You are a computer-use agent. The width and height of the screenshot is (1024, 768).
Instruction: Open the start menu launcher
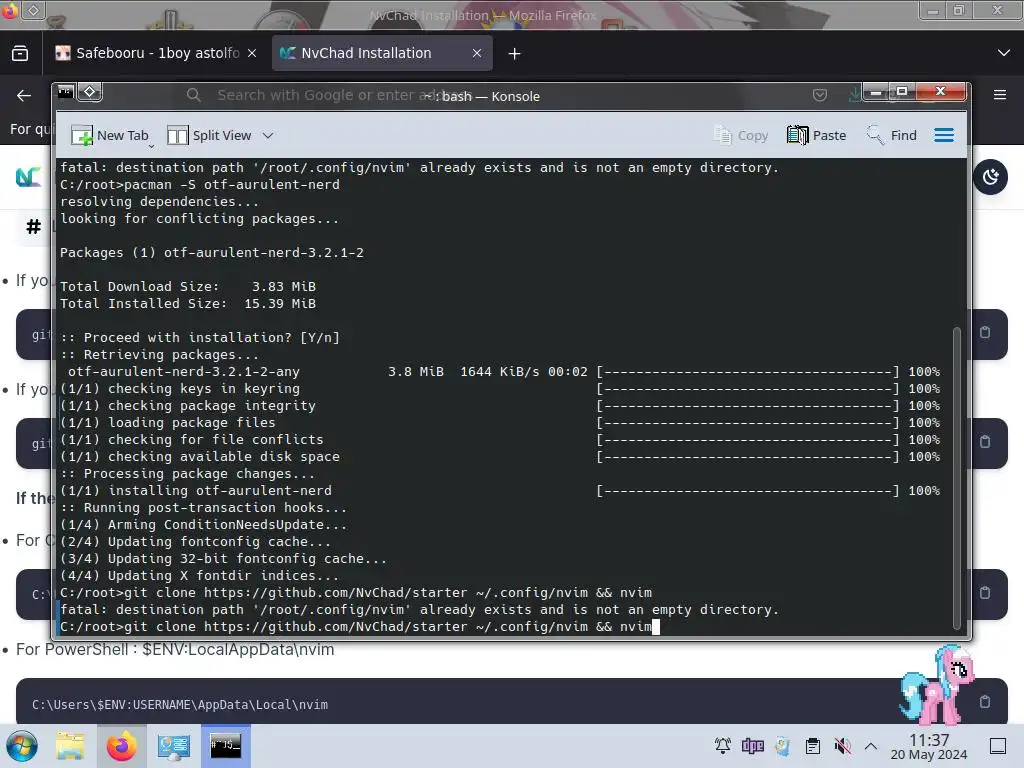pos(22,746)
